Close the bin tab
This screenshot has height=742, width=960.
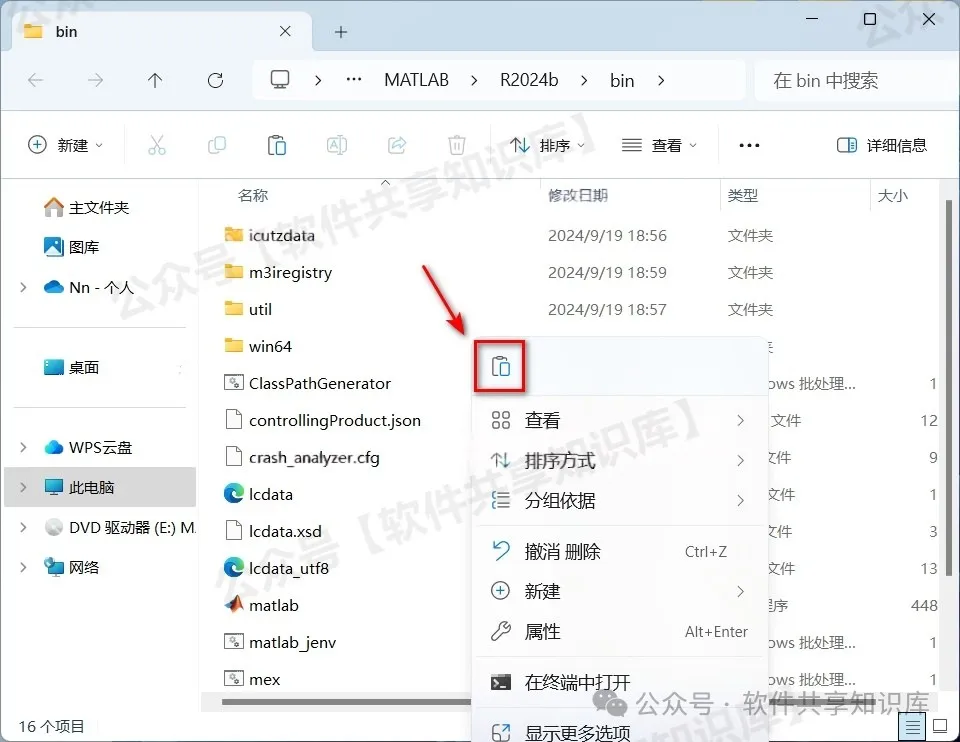(x=285, y=31)
